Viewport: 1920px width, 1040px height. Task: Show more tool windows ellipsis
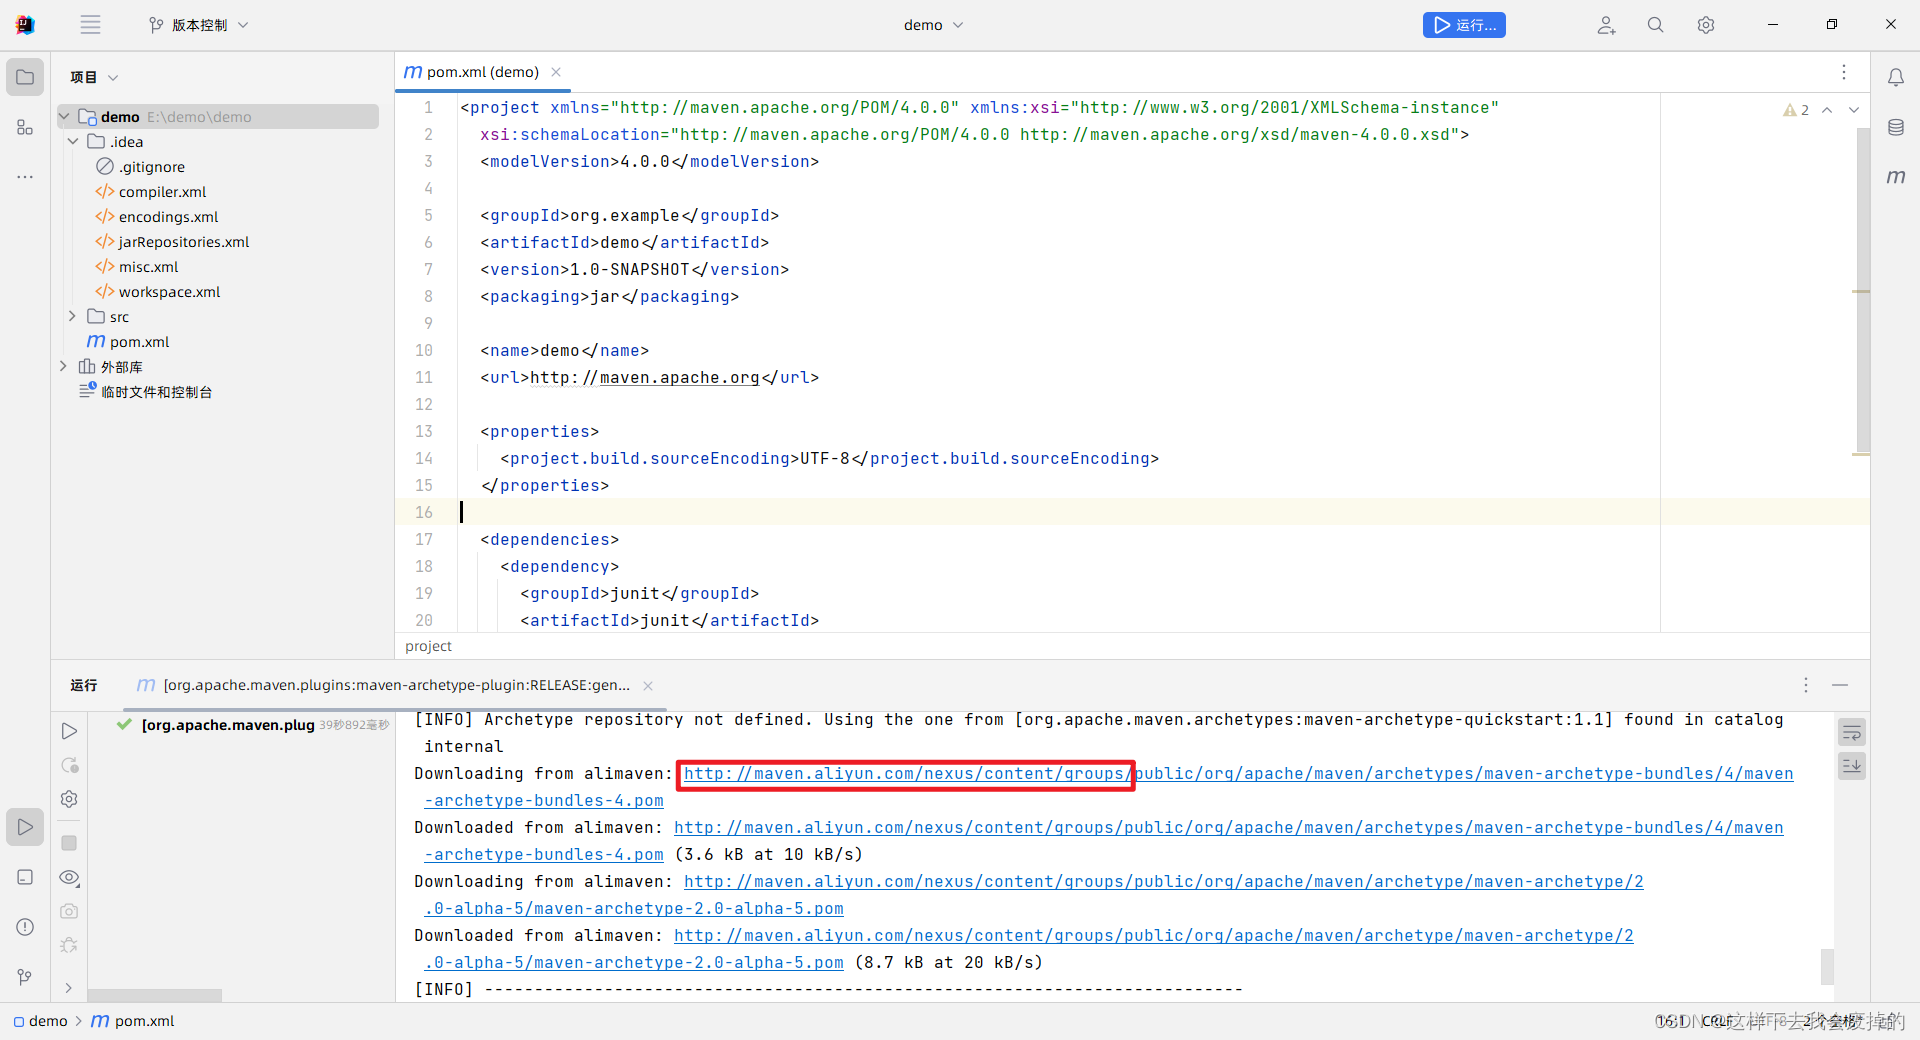point(25,177)
